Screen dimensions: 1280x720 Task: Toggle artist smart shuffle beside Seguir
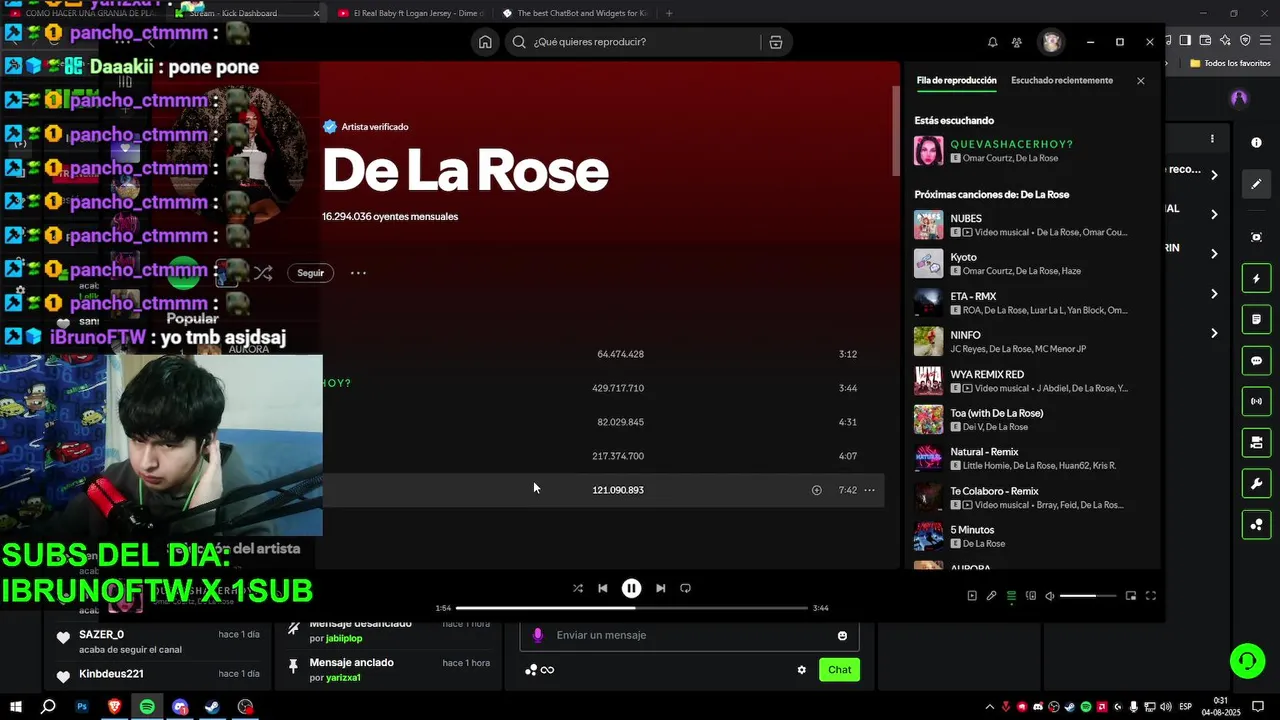tap(263, 272)
